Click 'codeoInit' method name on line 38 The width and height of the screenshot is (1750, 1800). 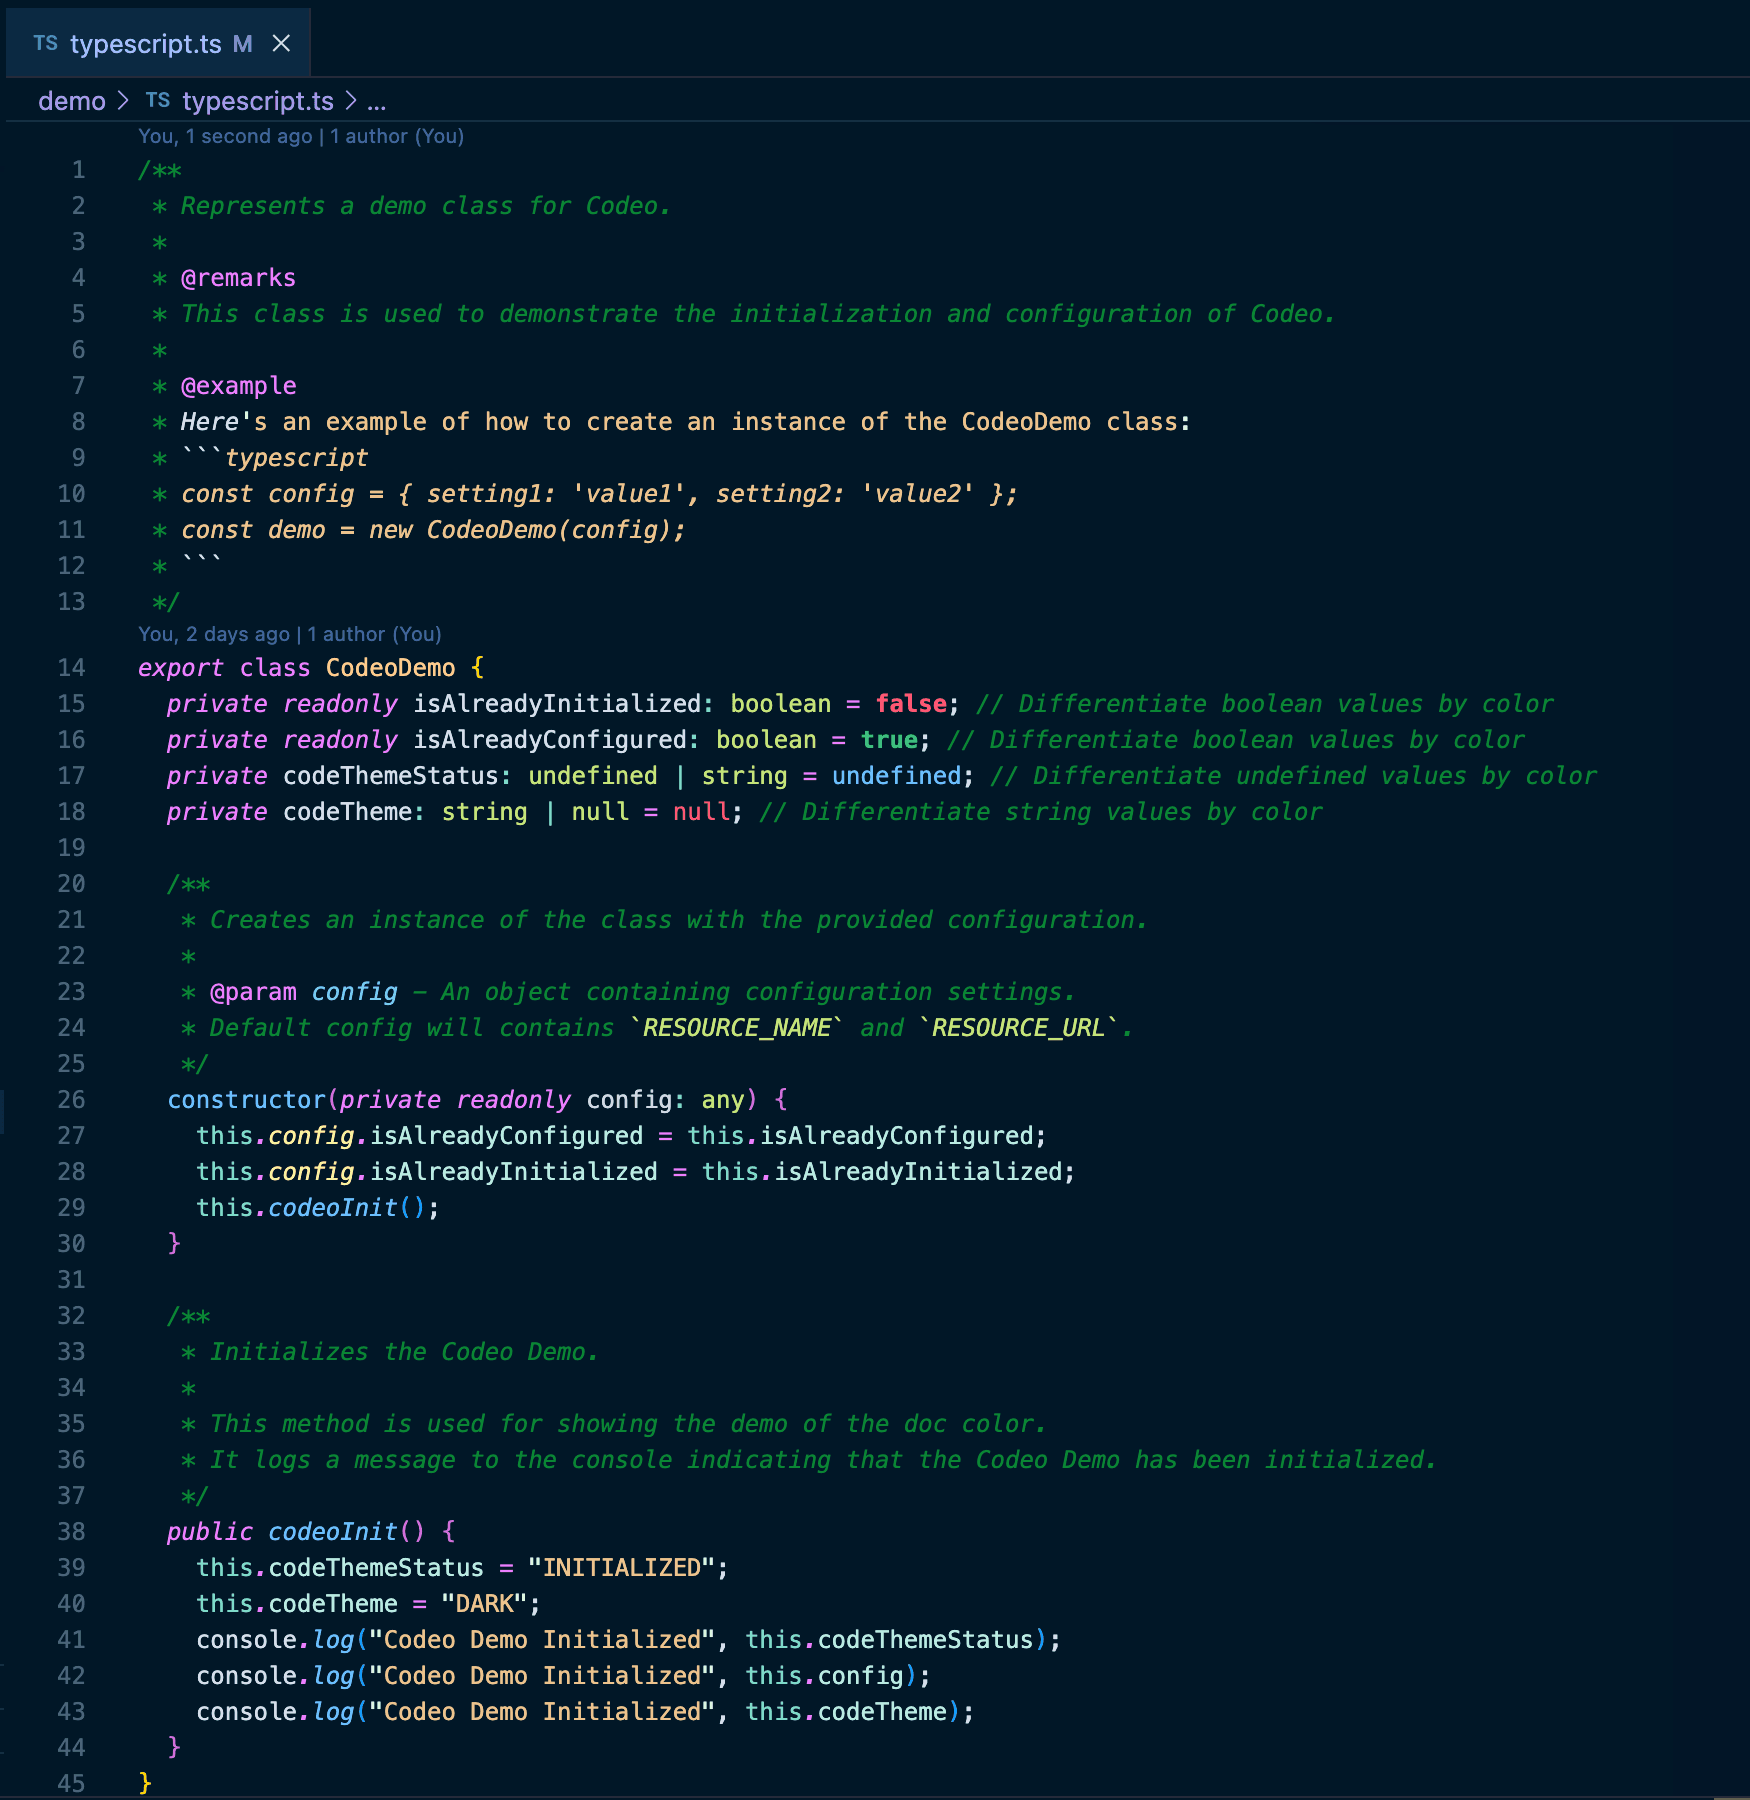pos(333,1532)
